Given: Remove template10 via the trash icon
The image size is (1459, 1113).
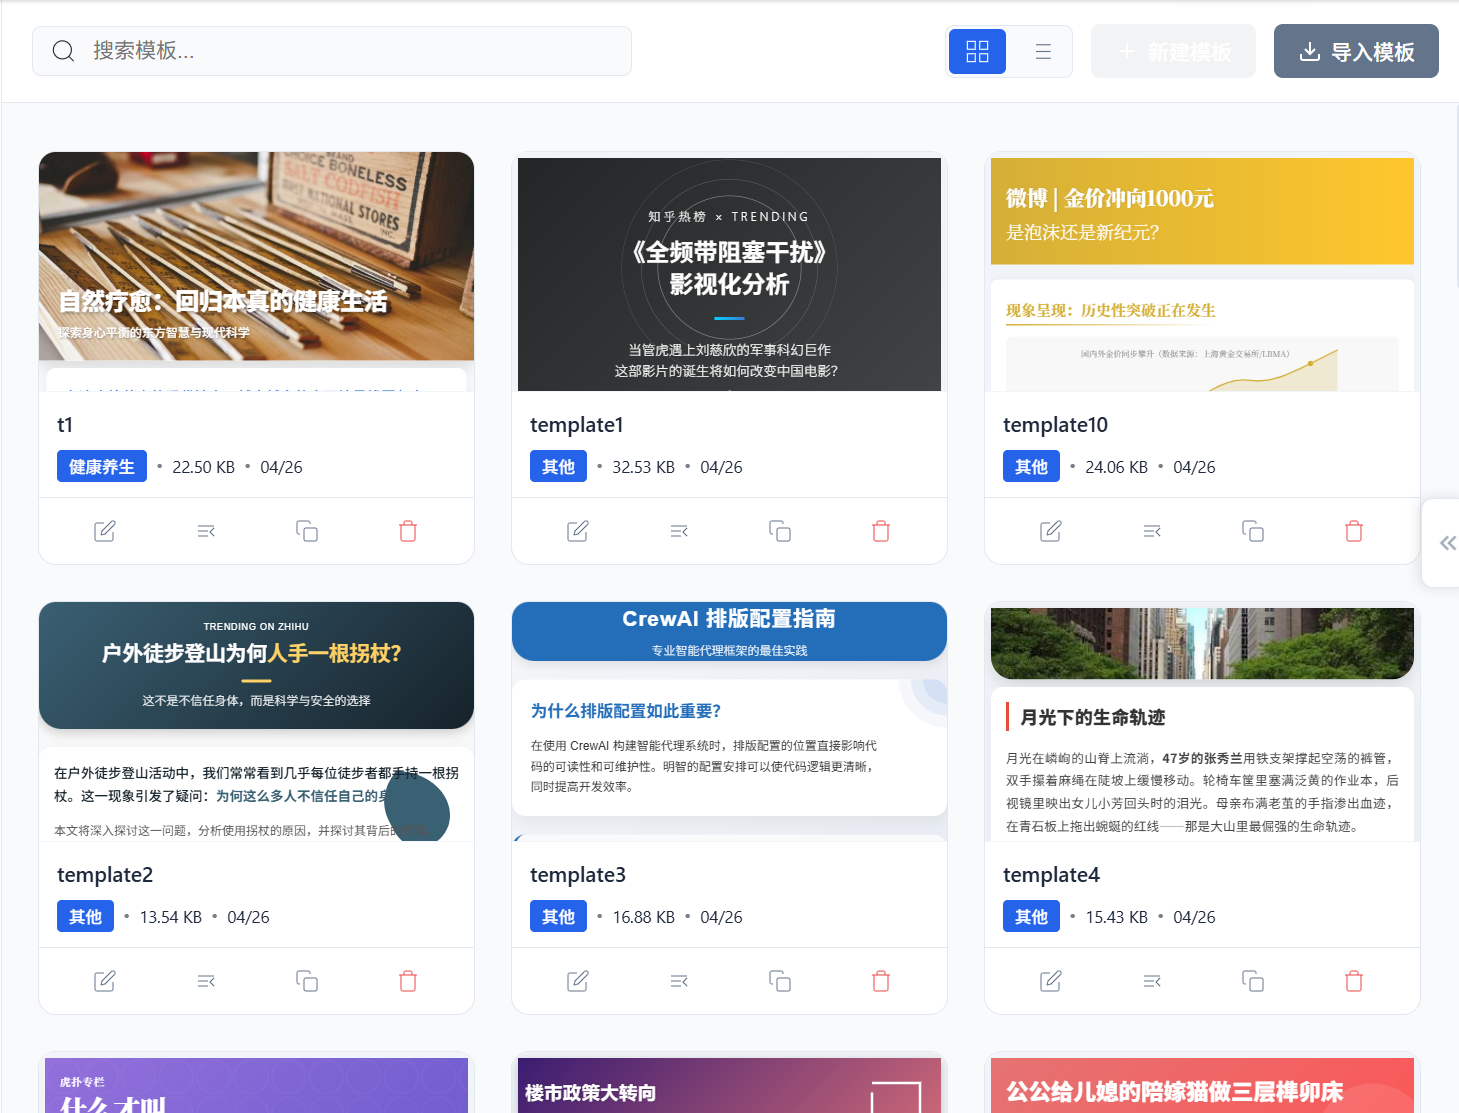Looking at the screenshot, I should click(x=1354, y=531).
